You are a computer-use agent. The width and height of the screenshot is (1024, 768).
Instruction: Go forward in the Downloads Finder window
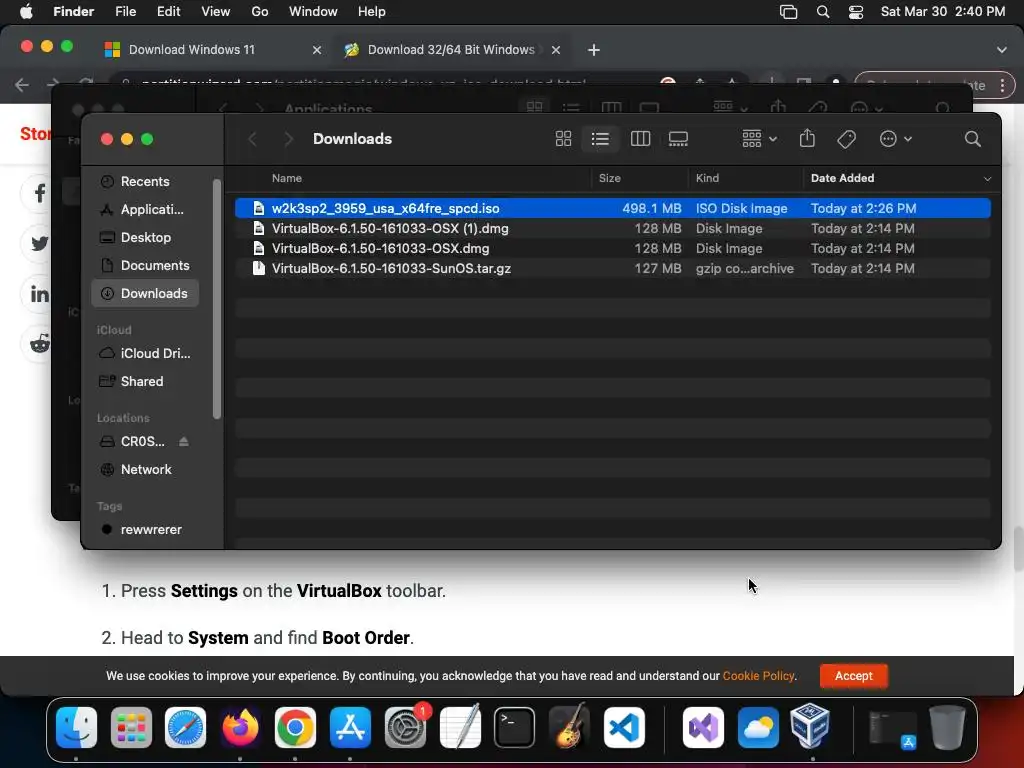tap(288, 138)
